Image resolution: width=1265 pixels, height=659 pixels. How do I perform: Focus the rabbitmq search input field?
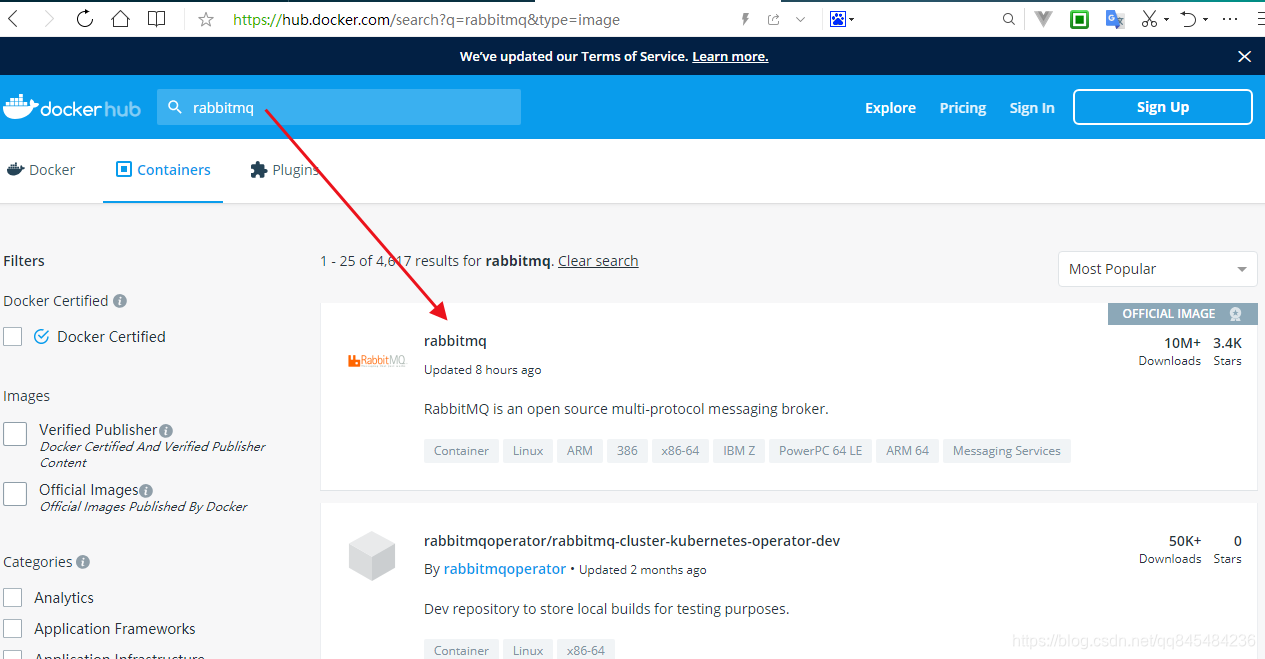click(339, 107)
